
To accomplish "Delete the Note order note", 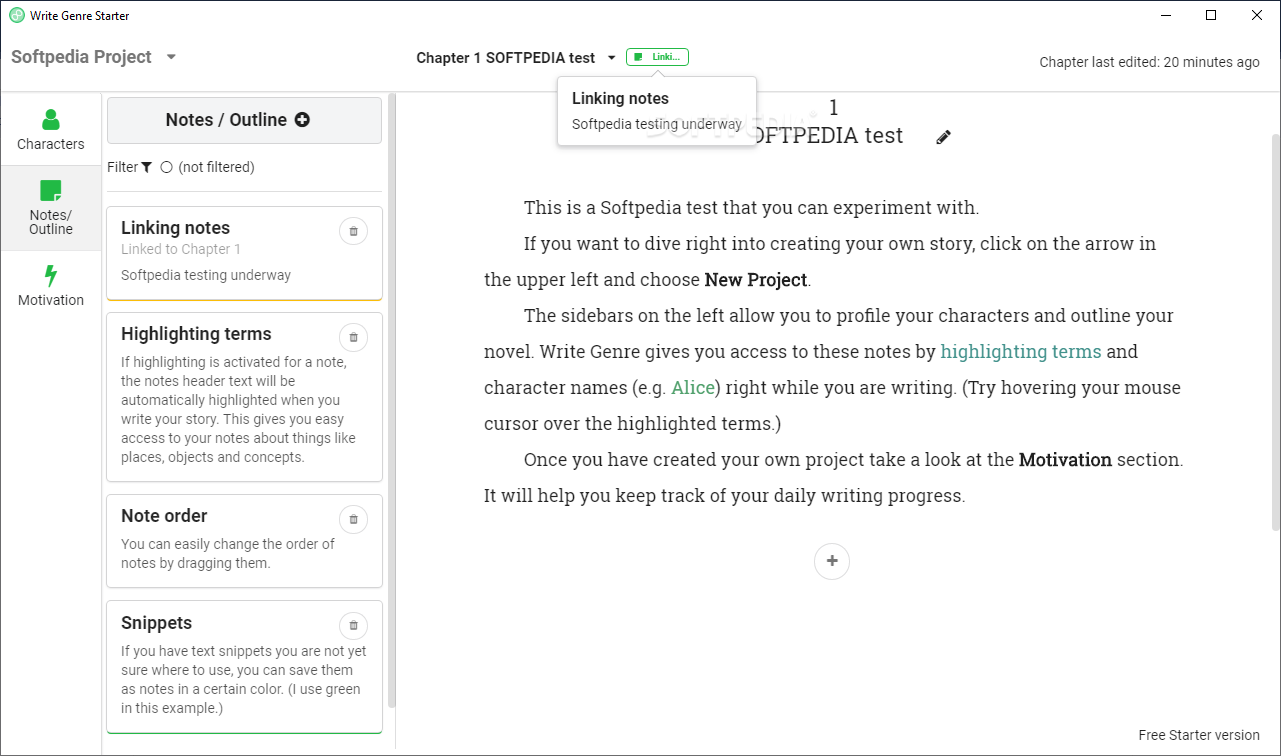I will [x=353, y=519].
